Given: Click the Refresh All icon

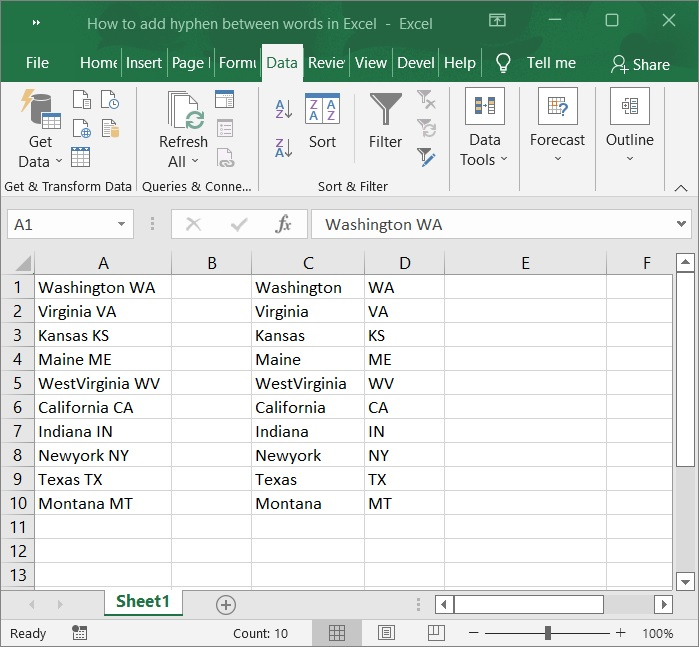Looking at the screenshot, I should pos(184,130).
